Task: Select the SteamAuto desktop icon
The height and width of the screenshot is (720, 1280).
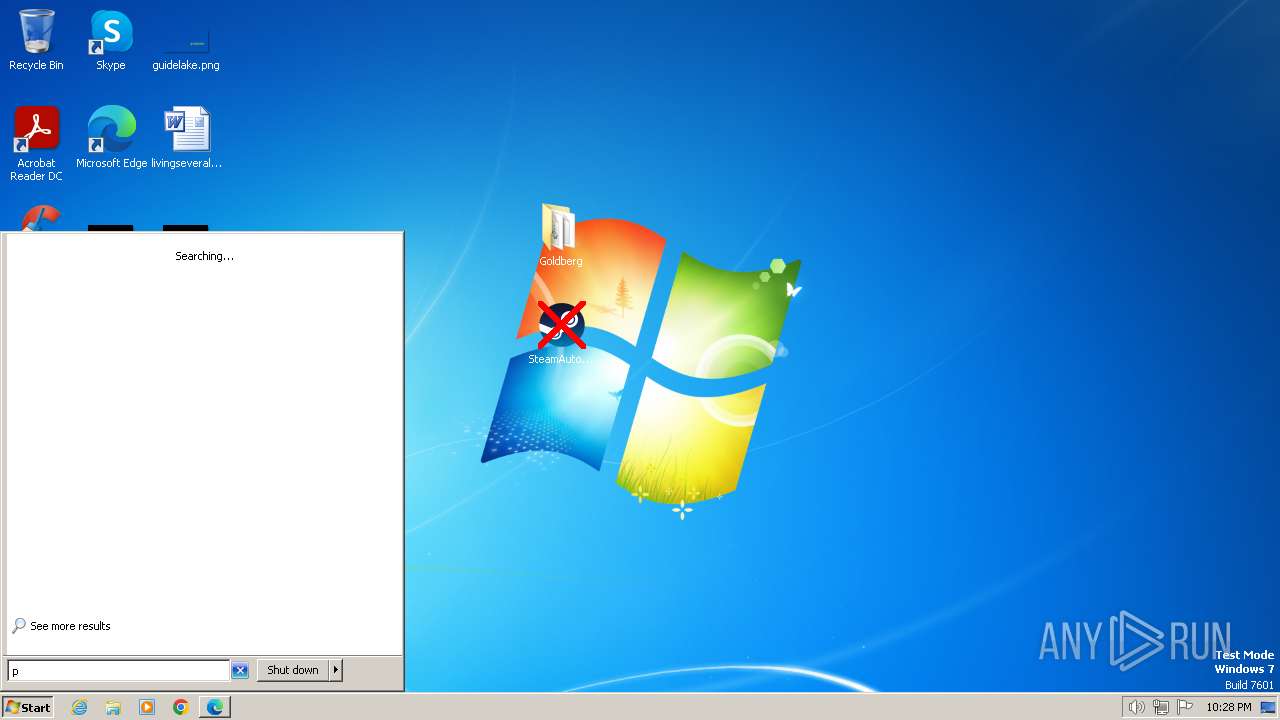Action: tap(560, 334)
